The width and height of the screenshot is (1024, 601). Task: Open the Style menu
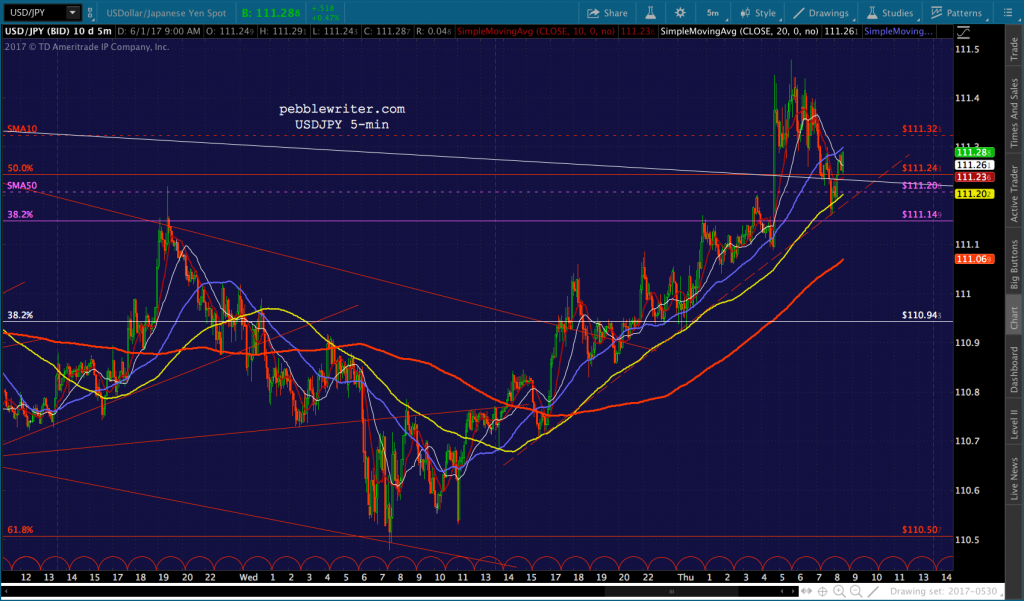tap(758, 13)
